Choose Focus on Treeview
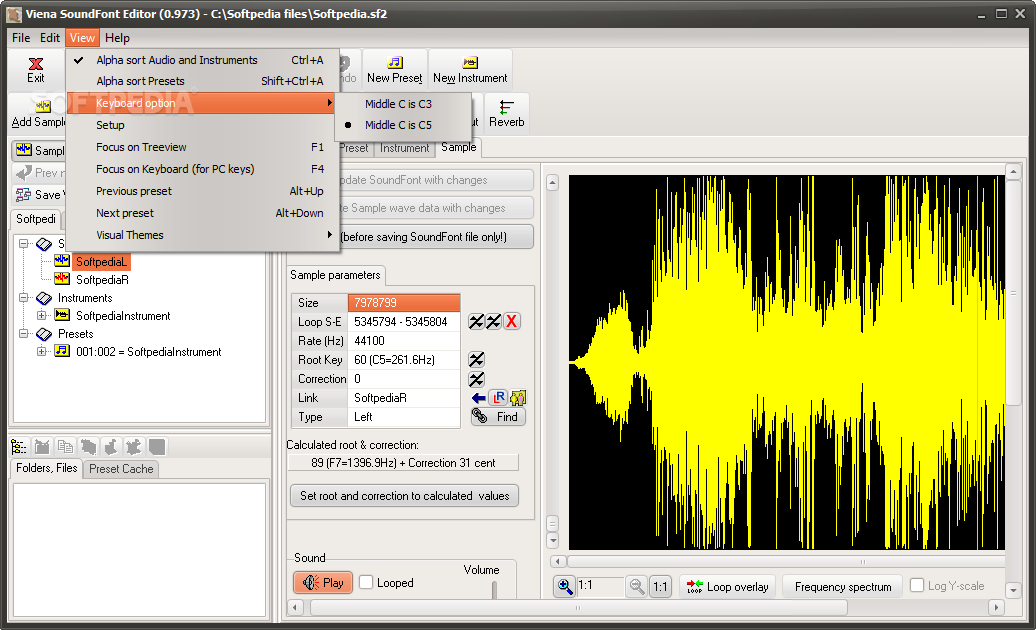 [x=202, y=147]
